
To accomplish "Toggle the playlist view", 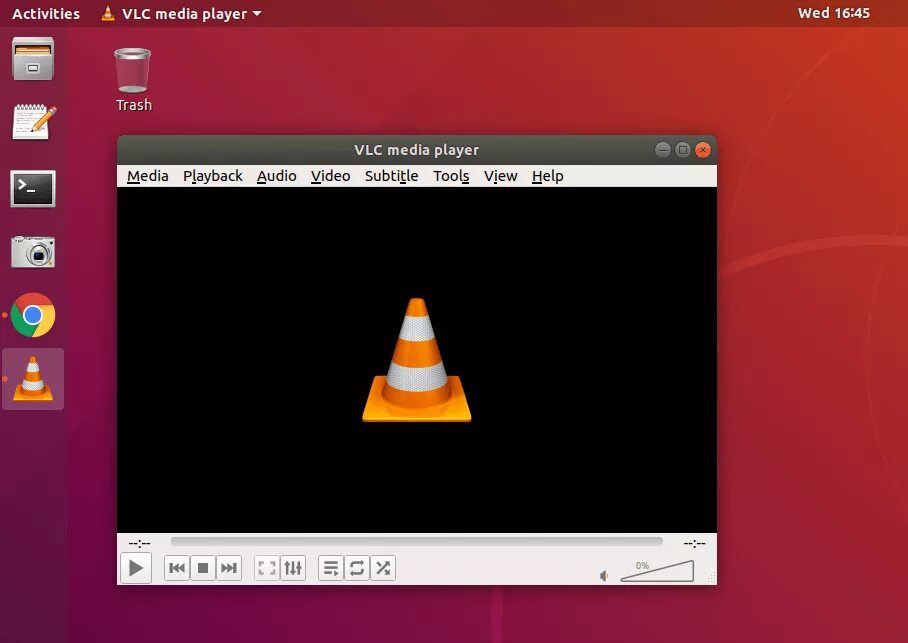I will point(331,568).
